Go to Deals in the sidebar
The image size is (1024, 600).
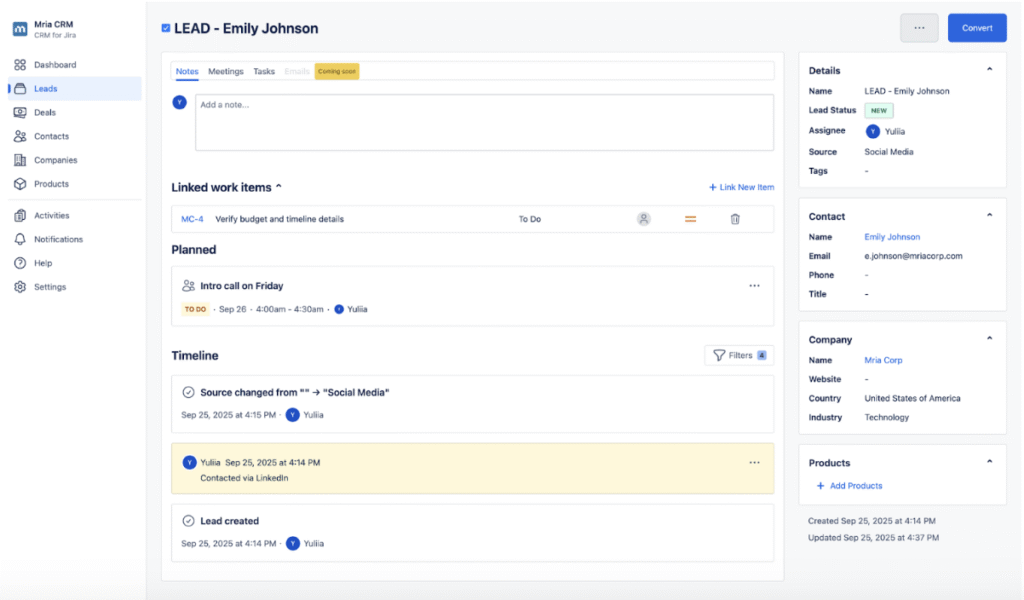pyautogui.click(x=44, y=112)
